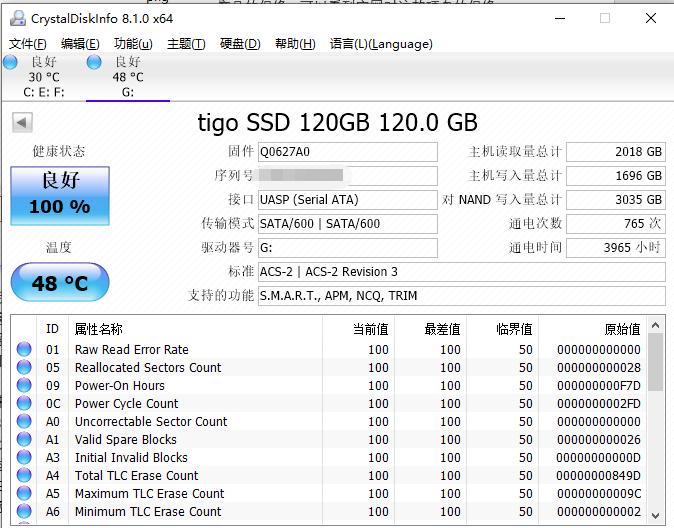The height and width of the screenshot is (528, 674).
Task: Open the 文件(F) menu
Action: tap(28, 44)
